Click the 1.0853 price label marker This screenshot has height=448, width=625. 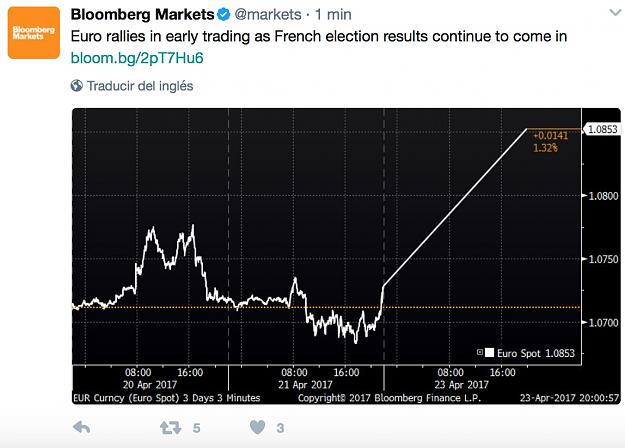click(x=602, y=129)
